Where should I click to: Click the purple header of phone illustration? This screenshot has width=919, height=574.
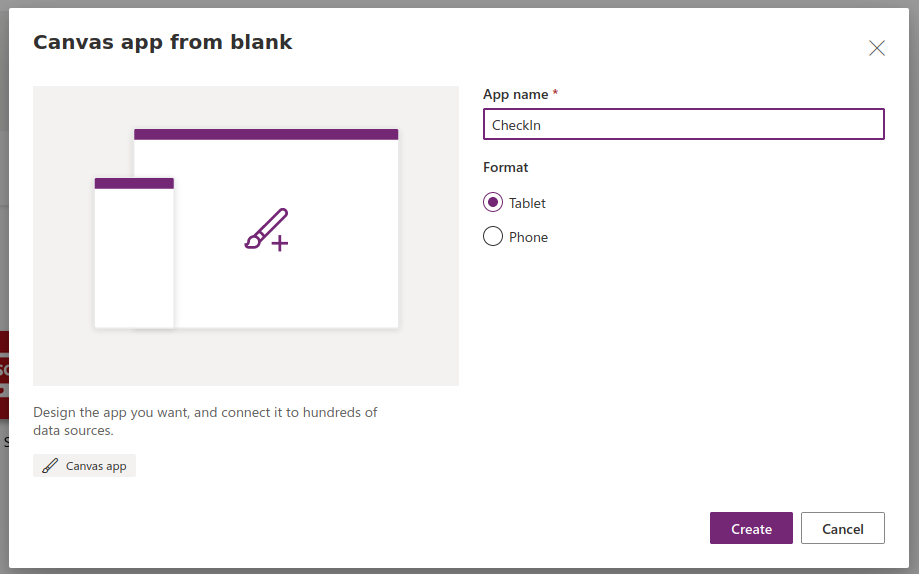134,184
